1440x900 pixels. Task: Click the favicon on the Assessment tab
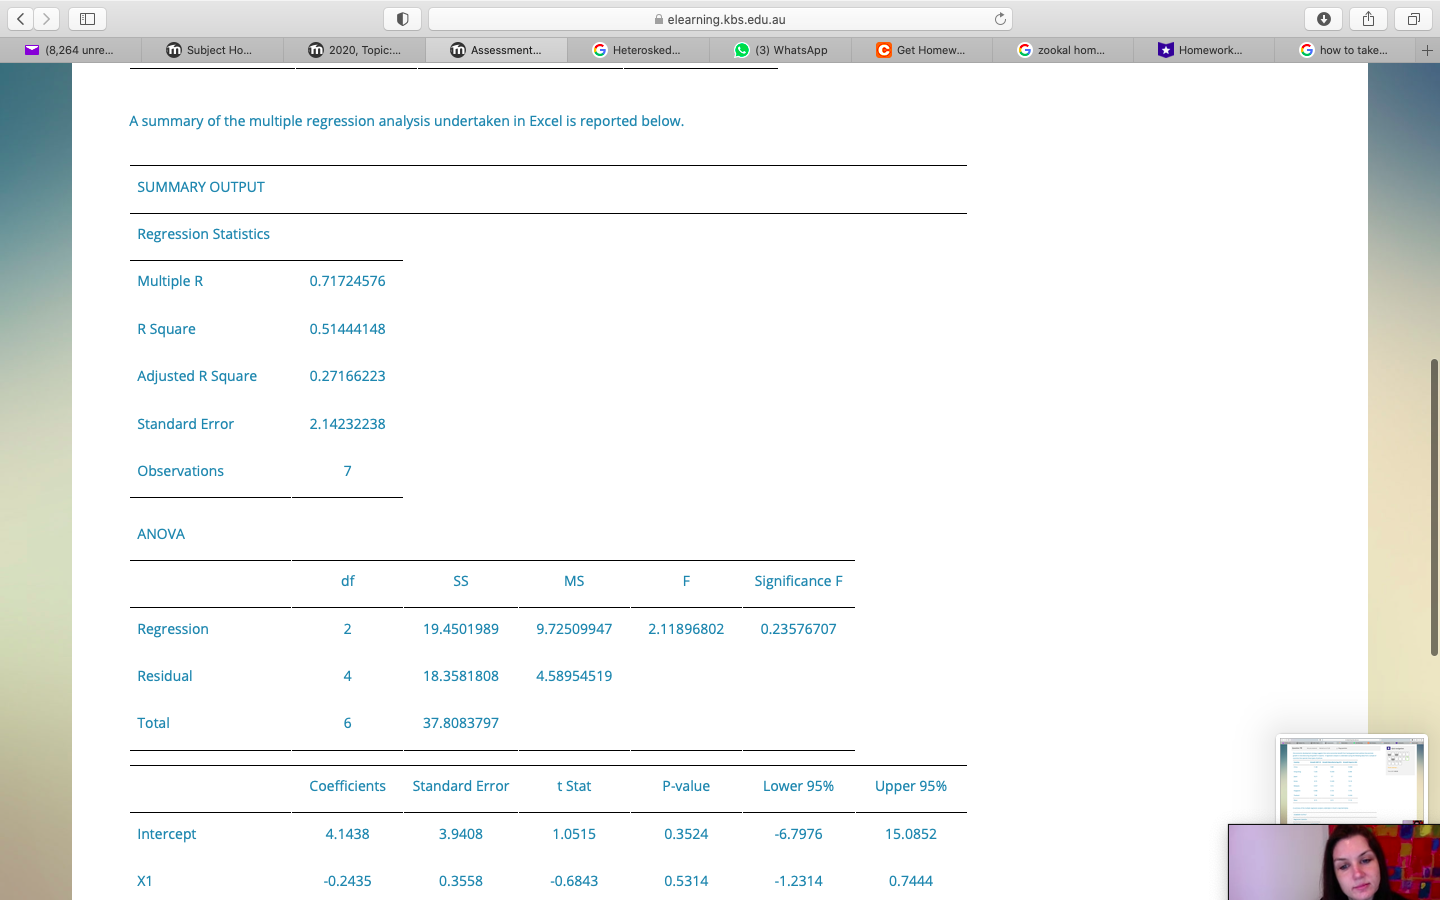pos(458,50)
